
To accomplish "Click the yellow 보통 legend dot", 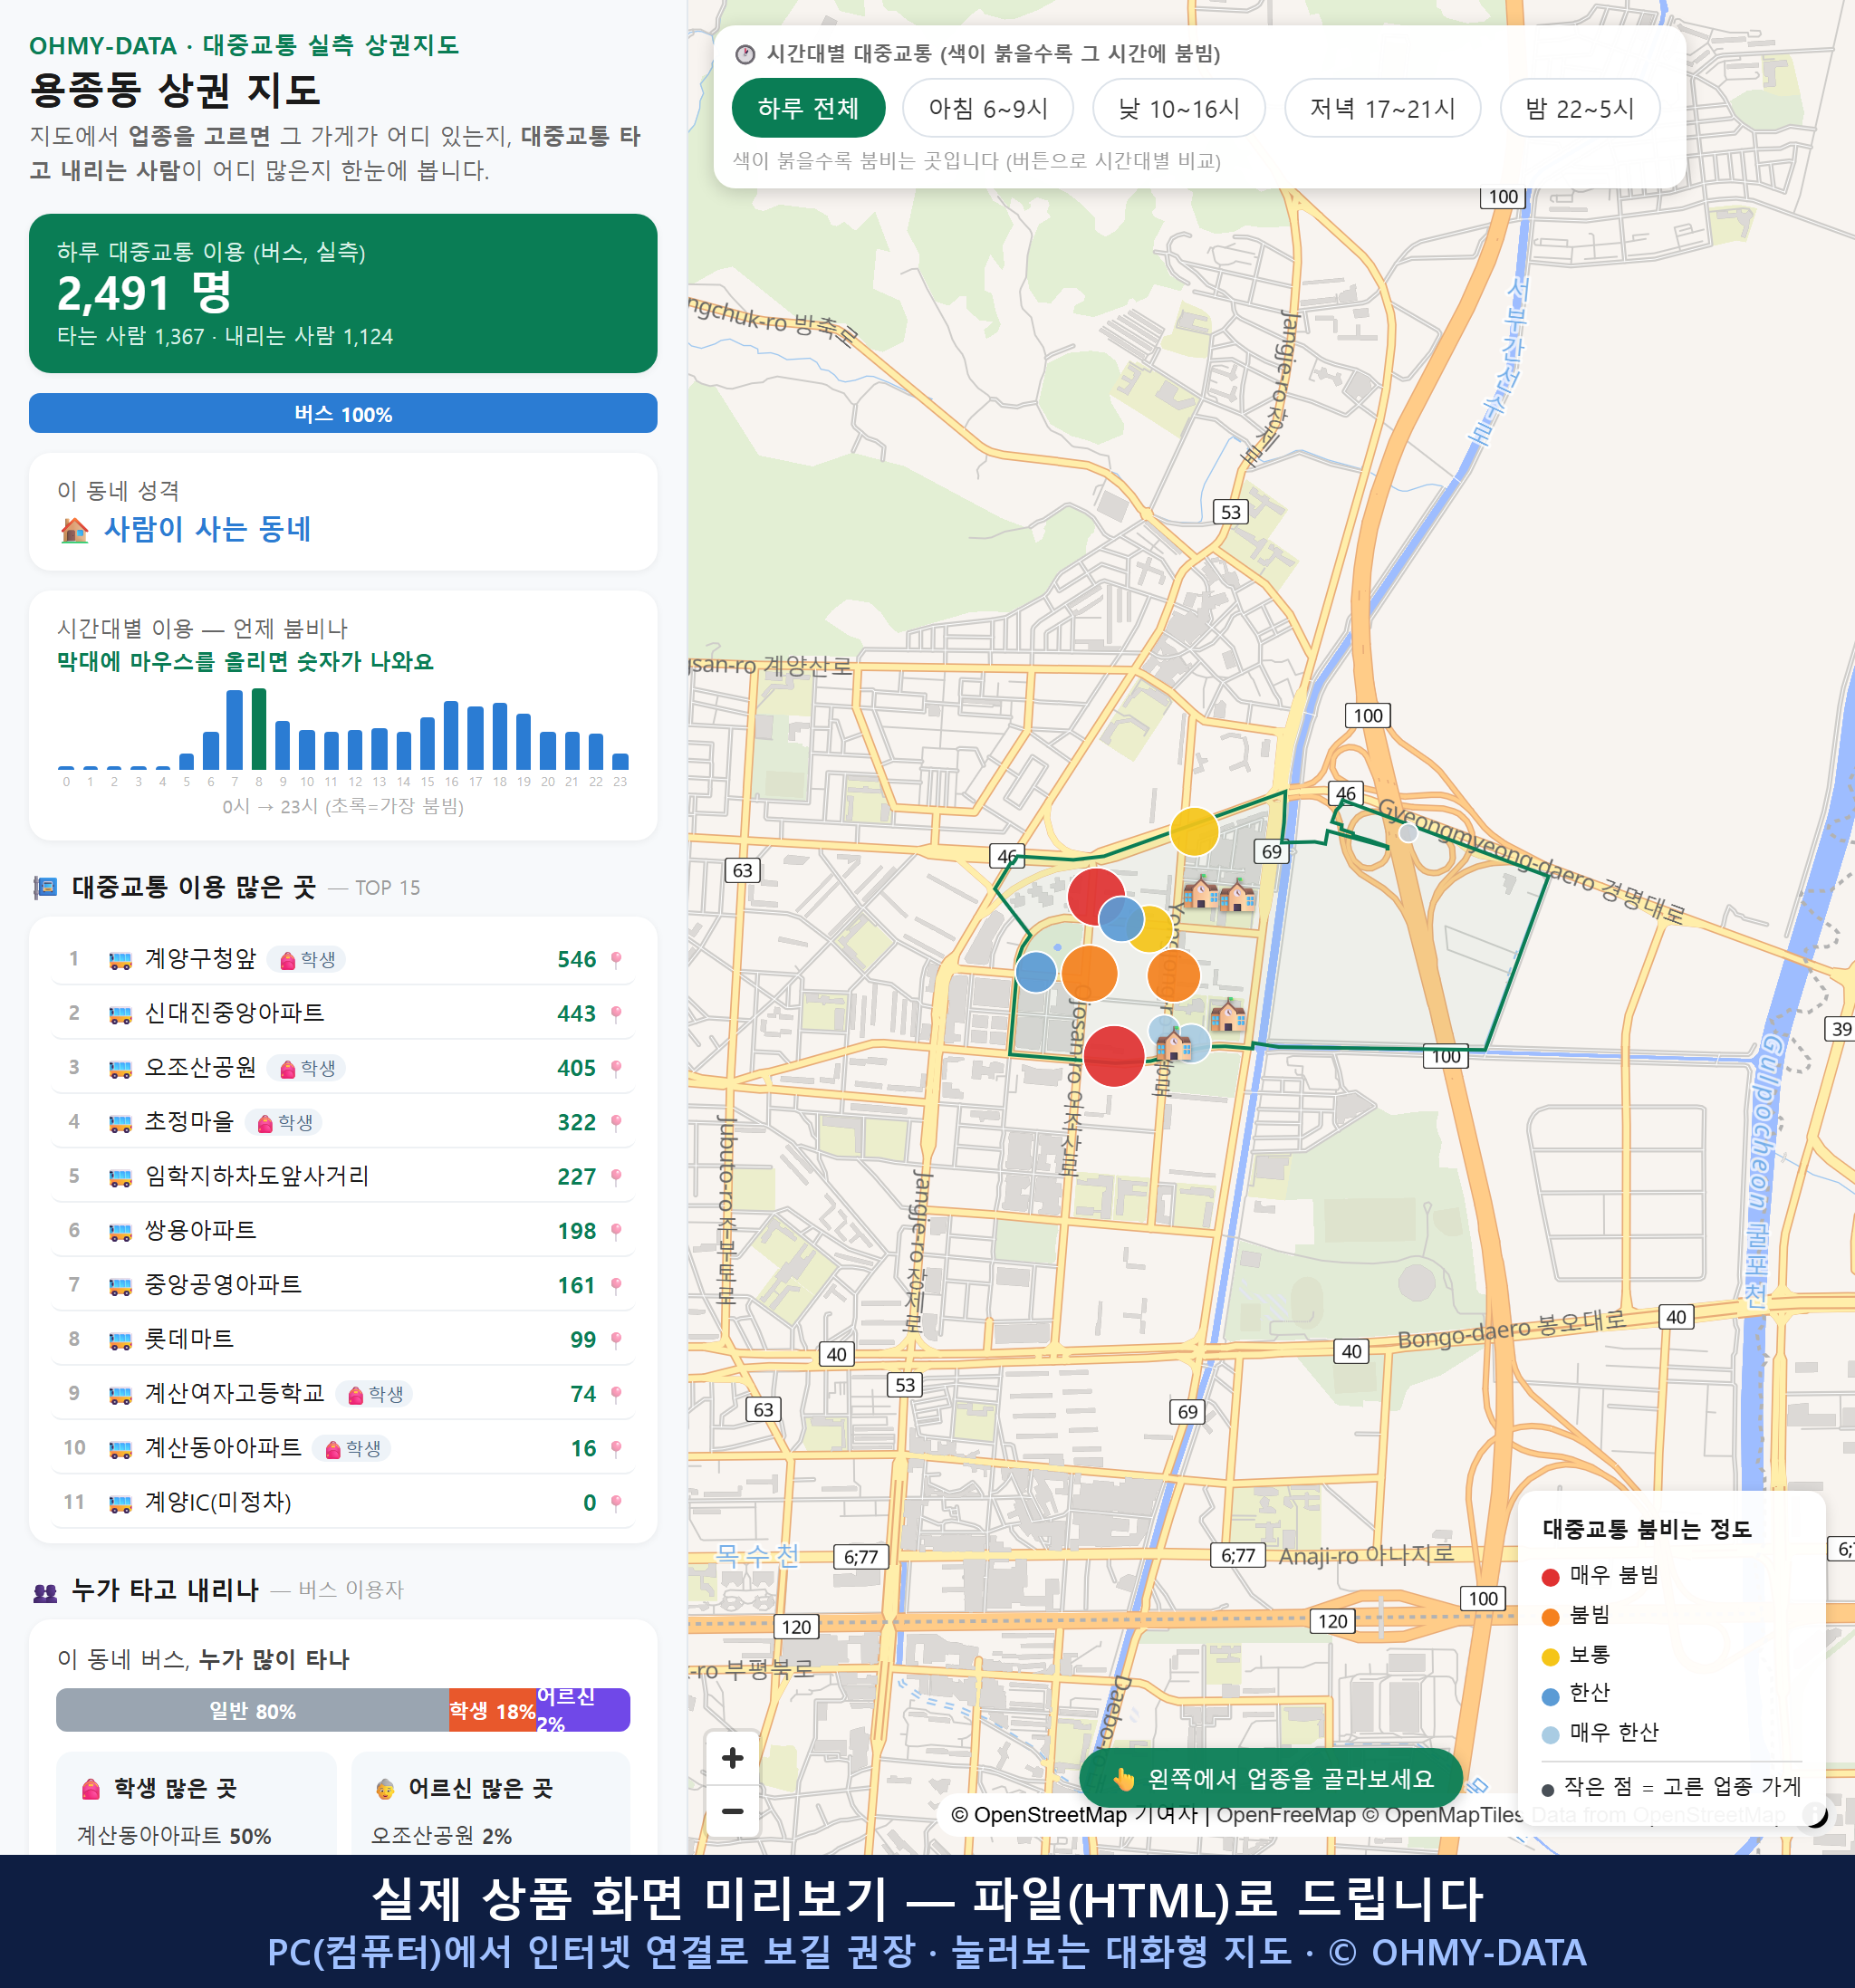I will click(x=1551, y=1657).
